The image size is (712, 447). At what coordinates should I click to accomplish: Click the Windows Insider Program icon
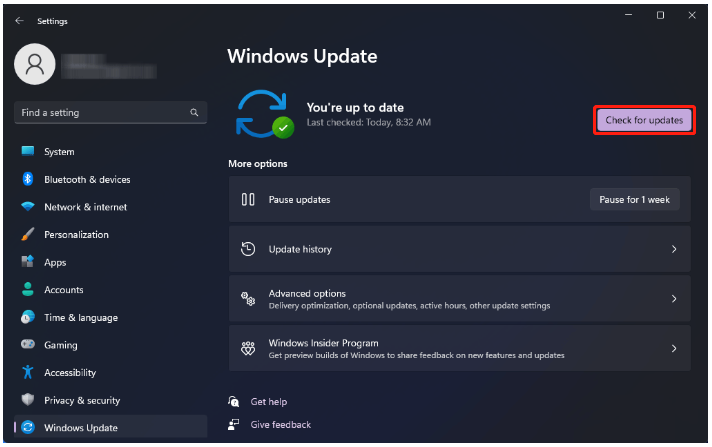click(x=248, y=348)
